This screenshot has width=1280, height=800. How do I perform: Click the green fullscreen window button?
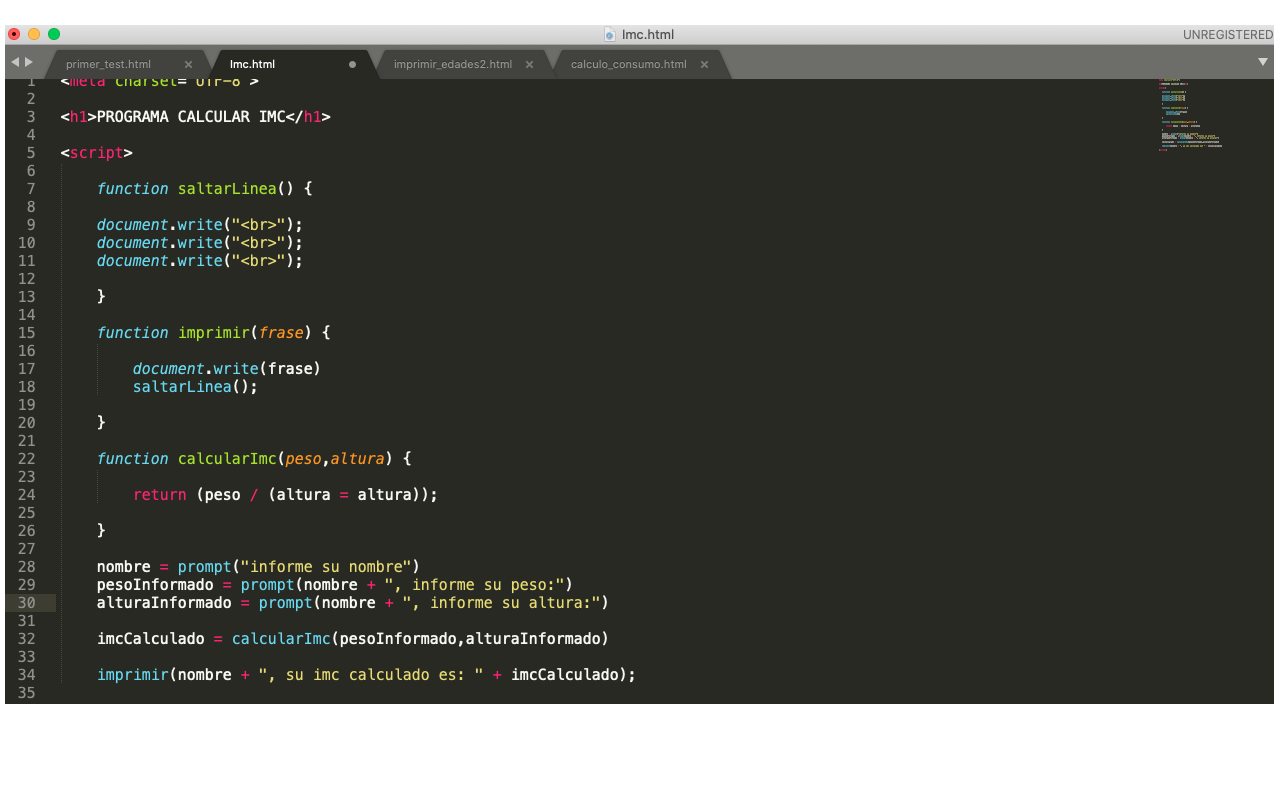(54, 34)
